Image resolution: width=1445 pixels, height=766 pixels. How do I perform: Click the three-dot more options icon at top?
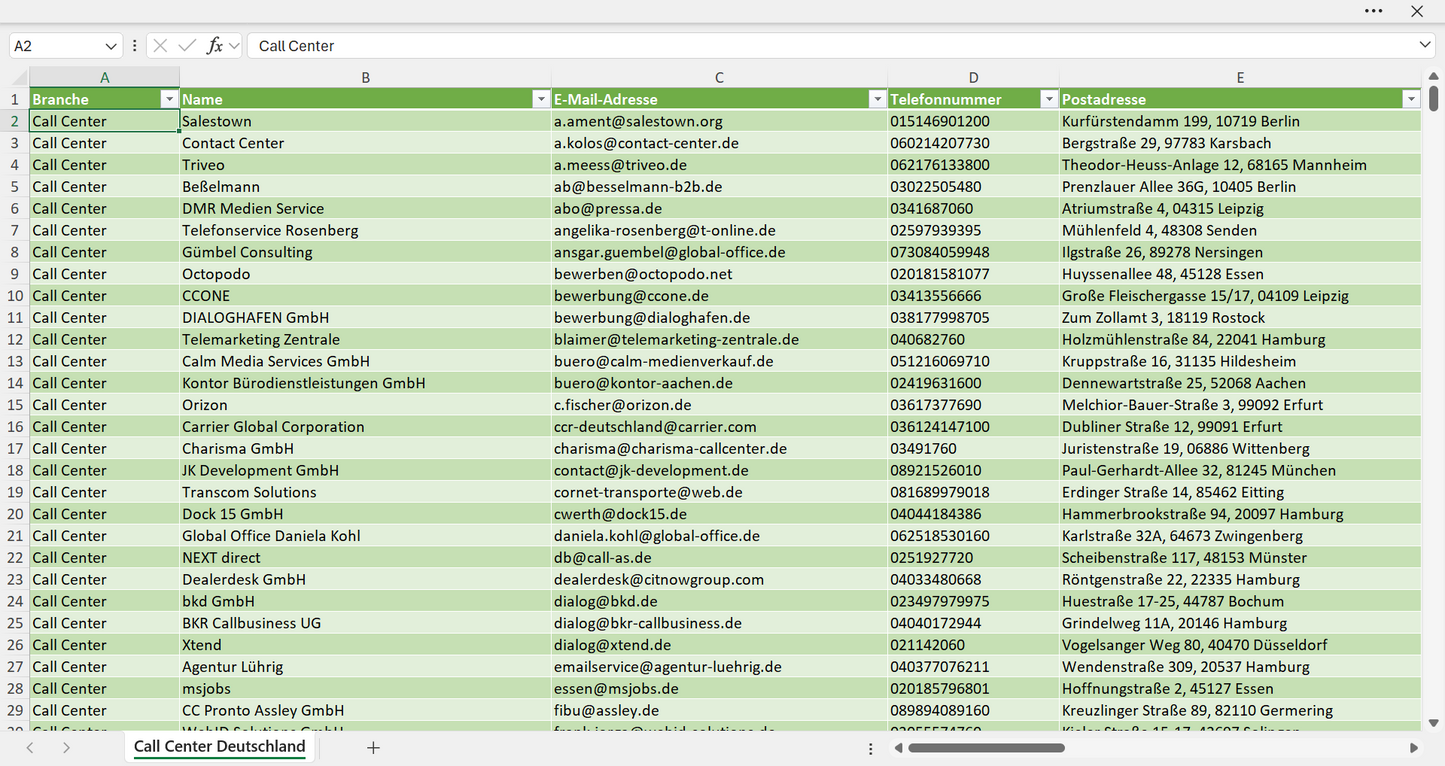click(x=1373, y=11)
